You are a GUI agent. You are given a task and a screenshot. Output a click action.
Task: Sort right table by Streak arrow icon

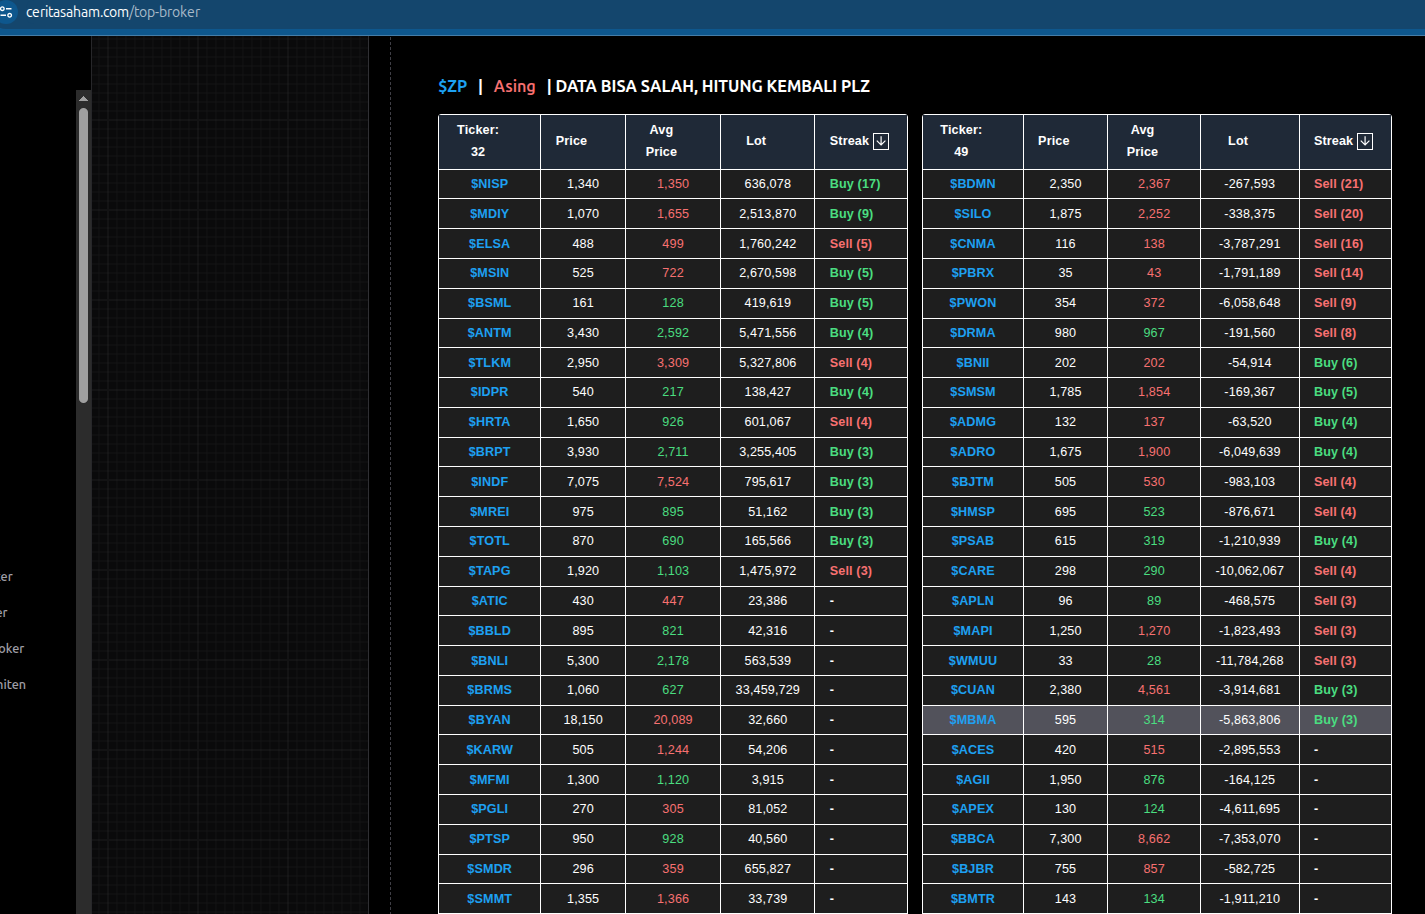click(x=1365, y=141)
